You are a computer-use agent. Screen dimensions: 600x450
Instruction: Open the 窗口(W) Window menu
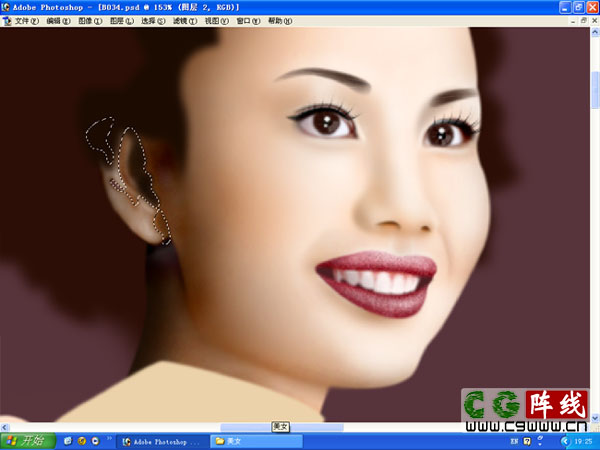pyautogui.click(x=248, y=21)
